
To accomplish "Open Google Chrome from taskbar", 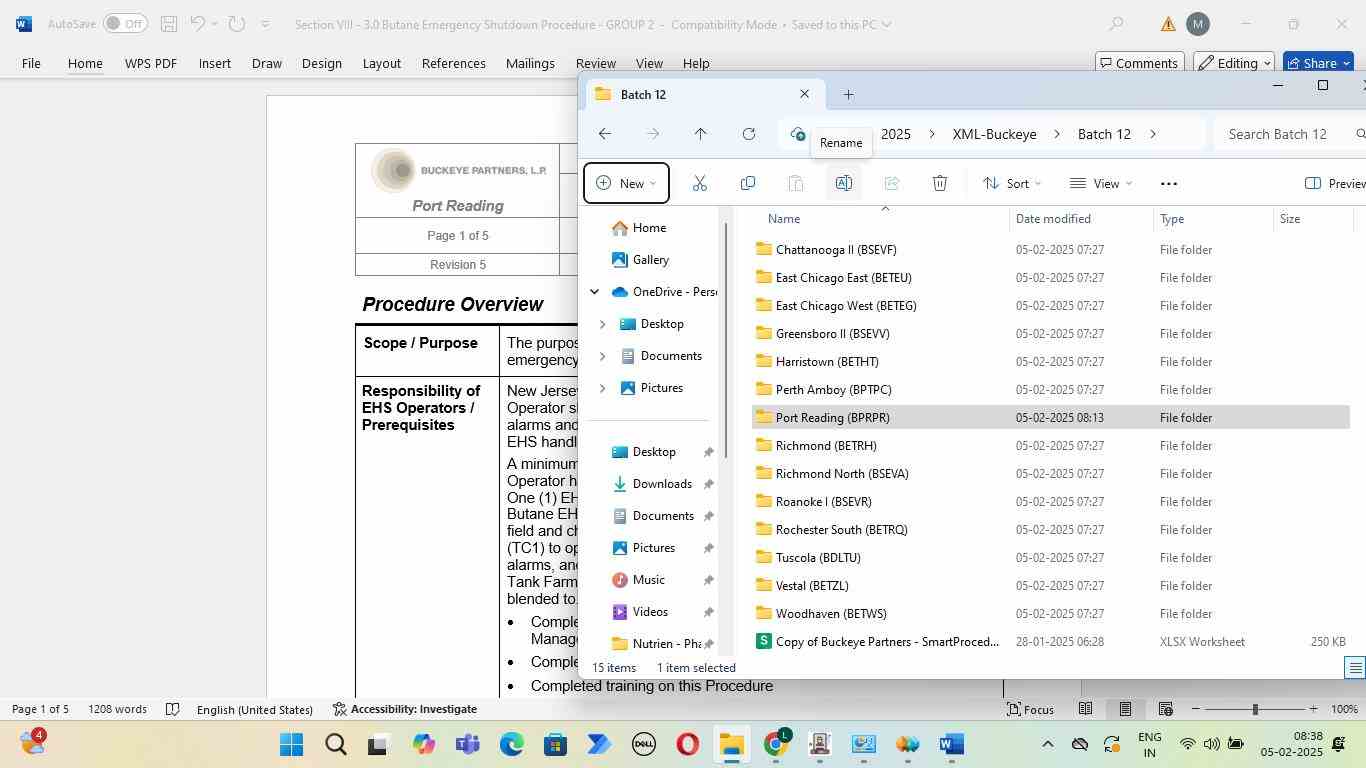I will click(777, 744).
